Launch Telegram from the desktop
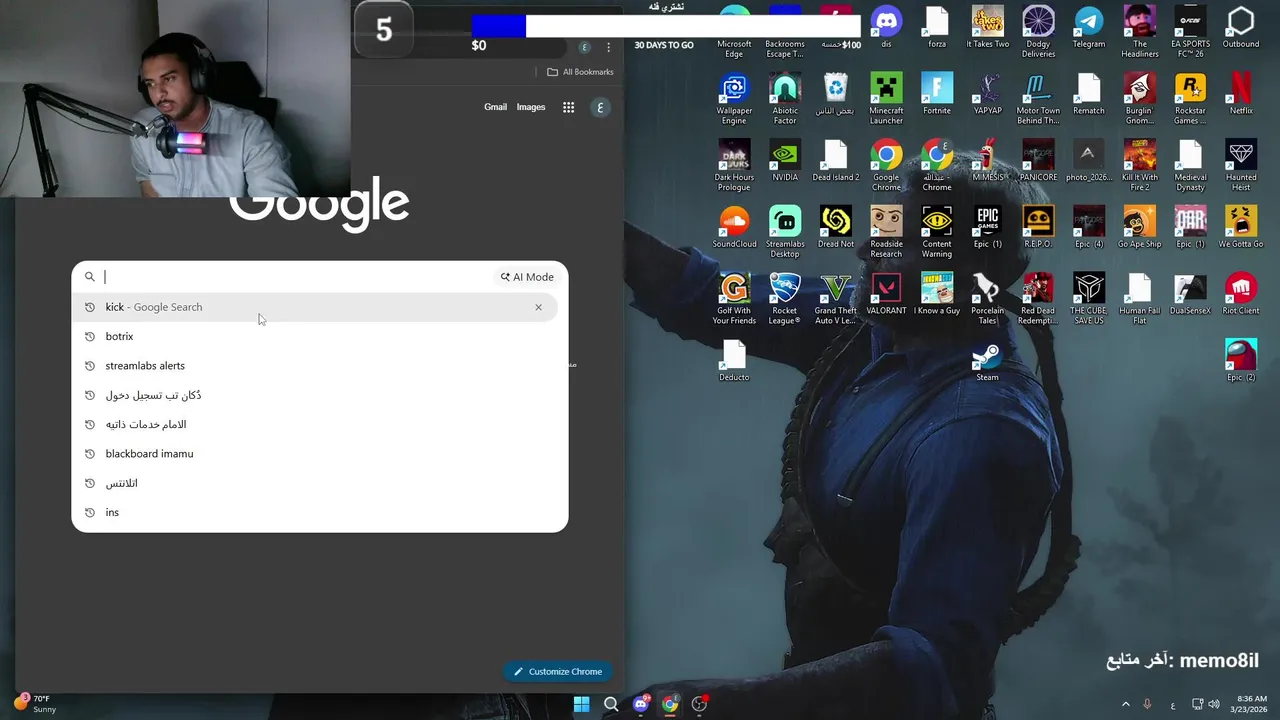The image size is (1280, 720). pyautogui.click(x=1089, y=26)
